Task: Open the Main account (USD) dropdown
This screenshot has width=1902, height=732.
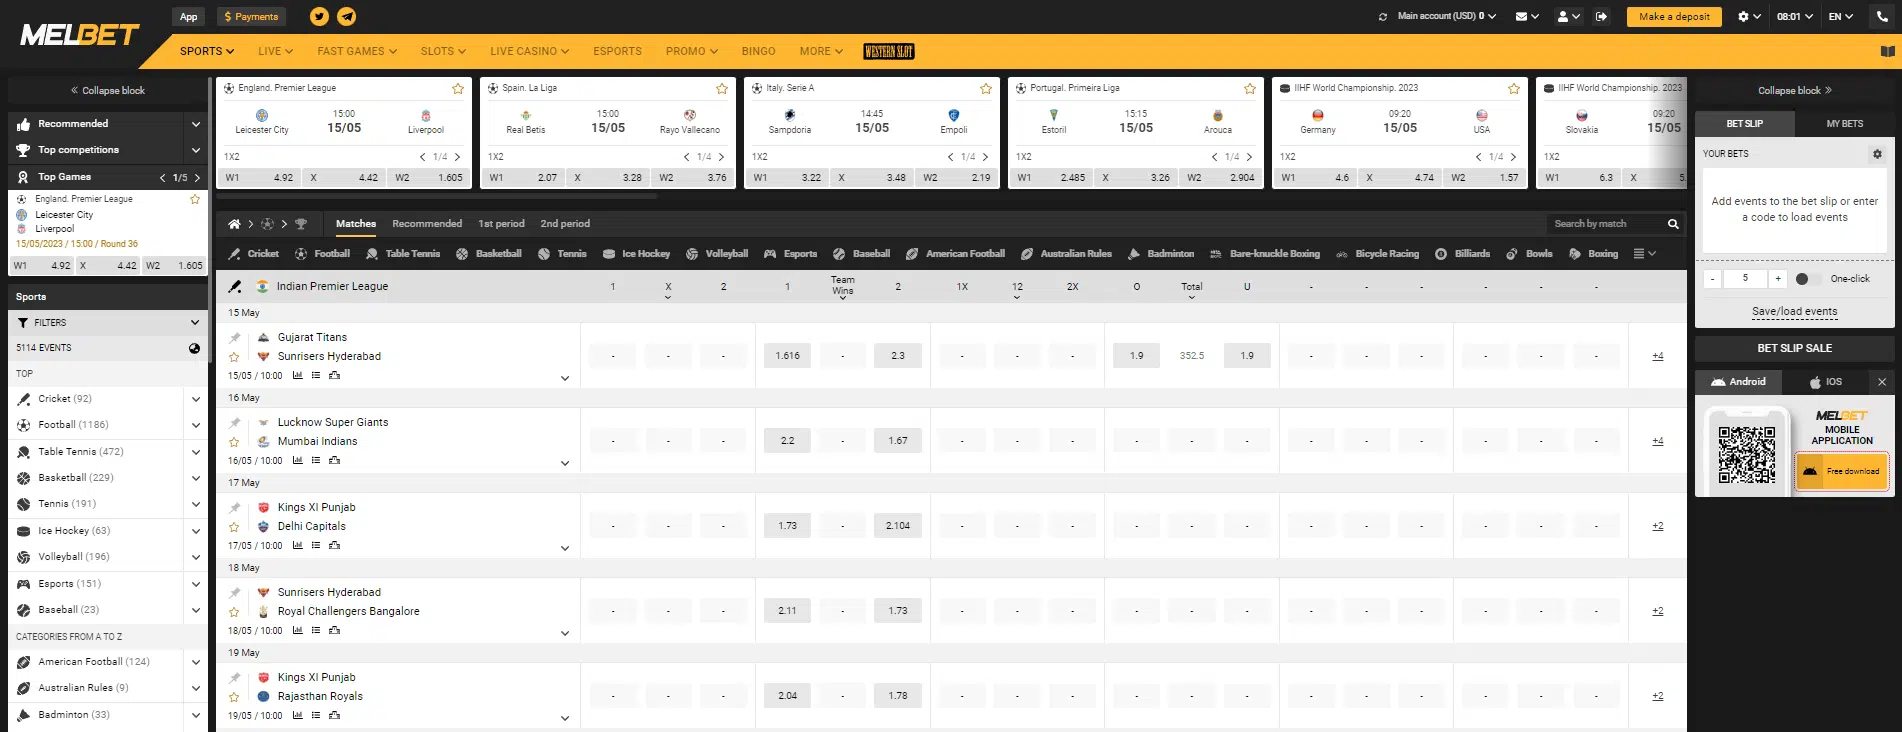Action: click(1447, 17)
